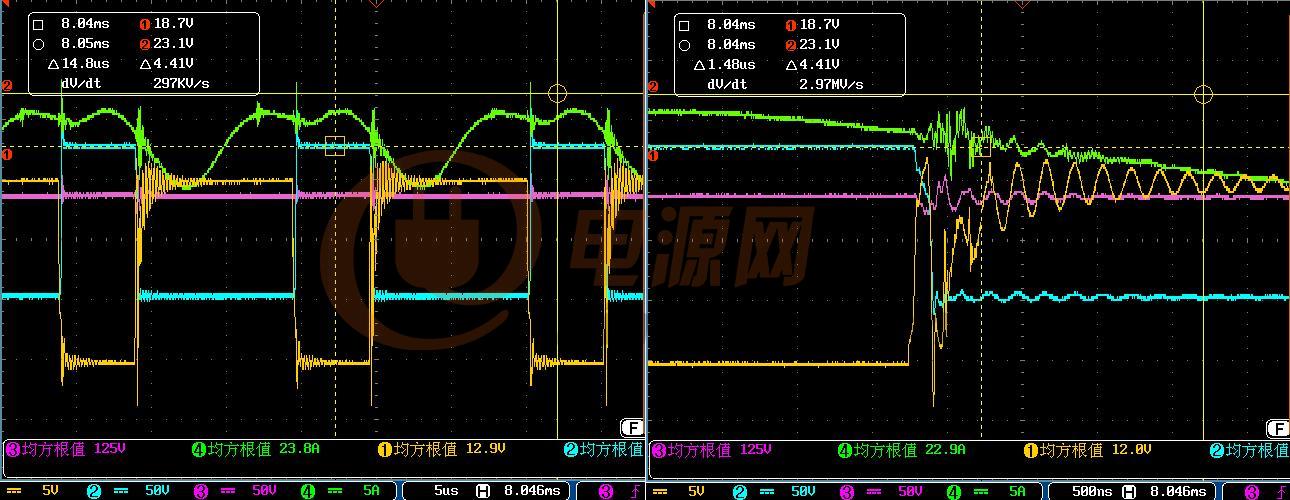Click trigger source channel 3 on left scope

[606, 491]
